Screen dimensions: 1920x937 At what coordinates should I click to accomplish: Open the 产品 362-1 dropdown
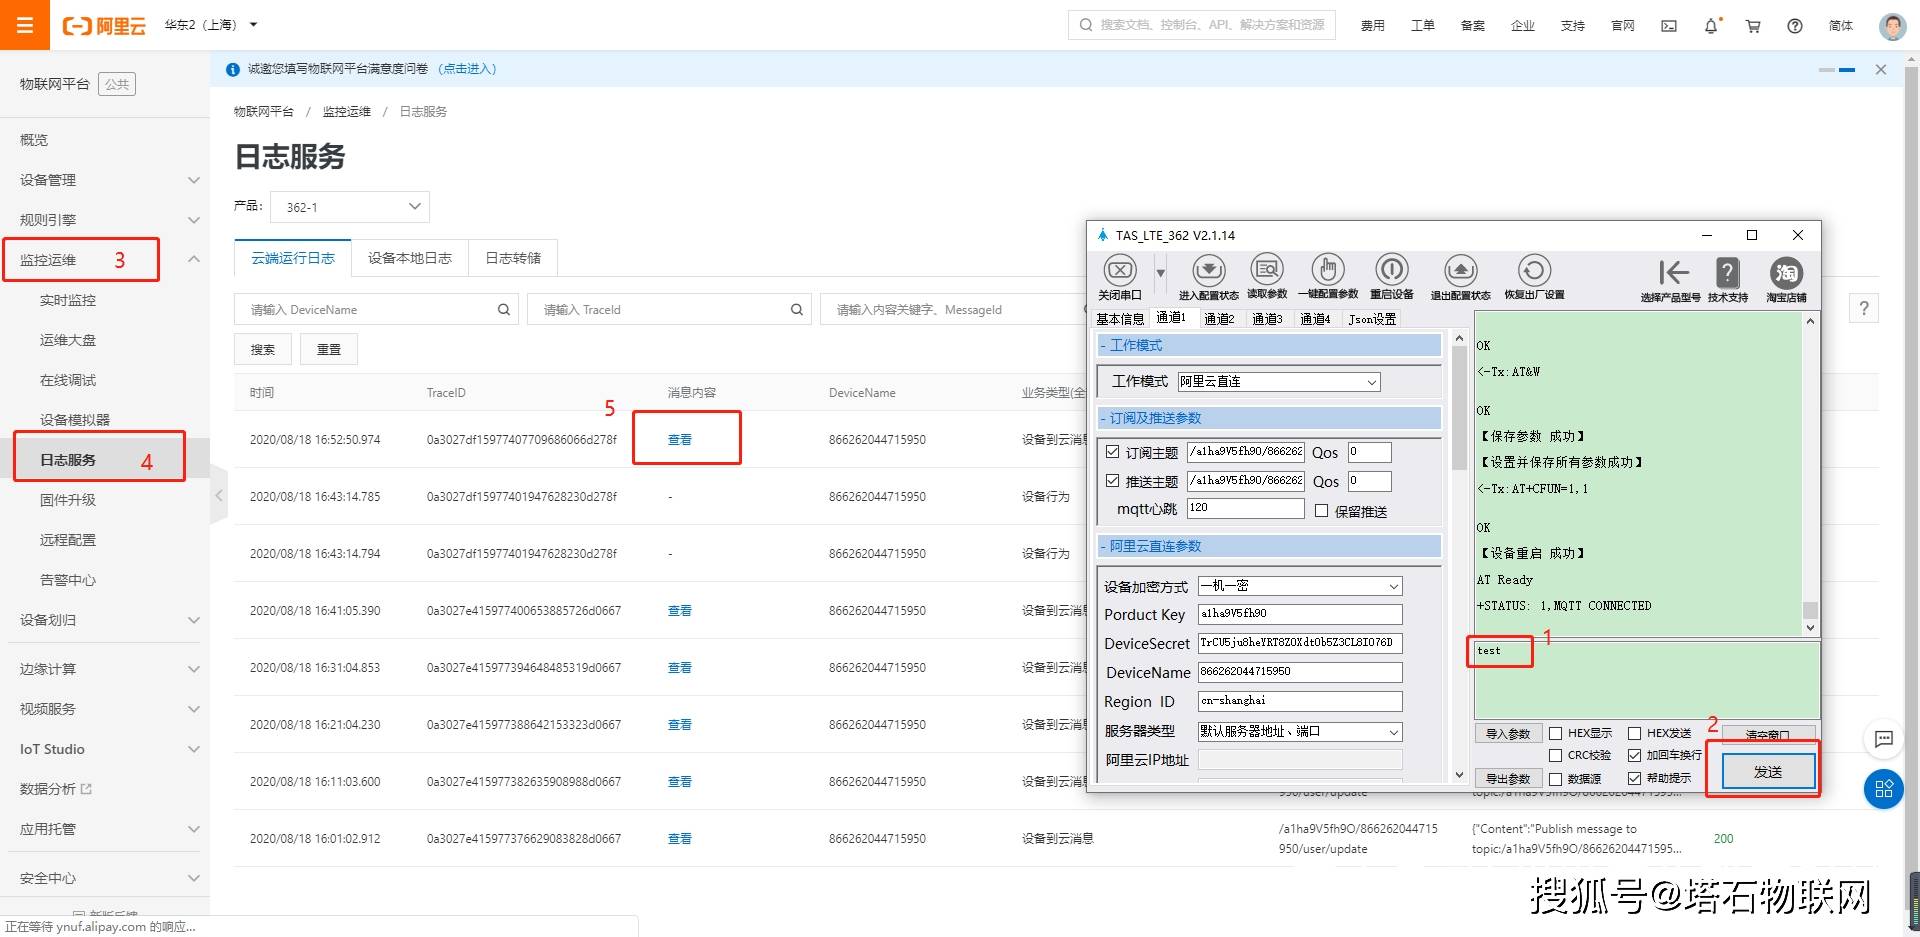[350, 207]
